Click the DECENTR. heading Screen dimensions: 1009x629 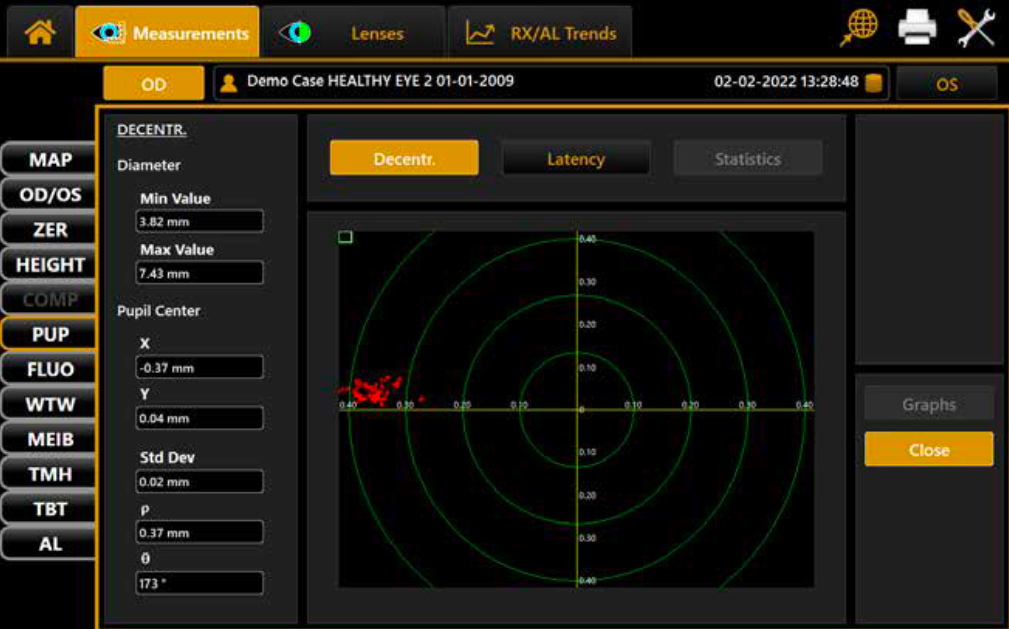[152, 129]
